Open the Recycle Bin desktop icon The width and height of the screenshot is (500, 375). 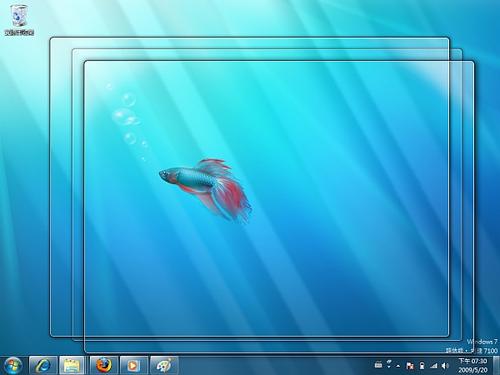click(19, 19)
